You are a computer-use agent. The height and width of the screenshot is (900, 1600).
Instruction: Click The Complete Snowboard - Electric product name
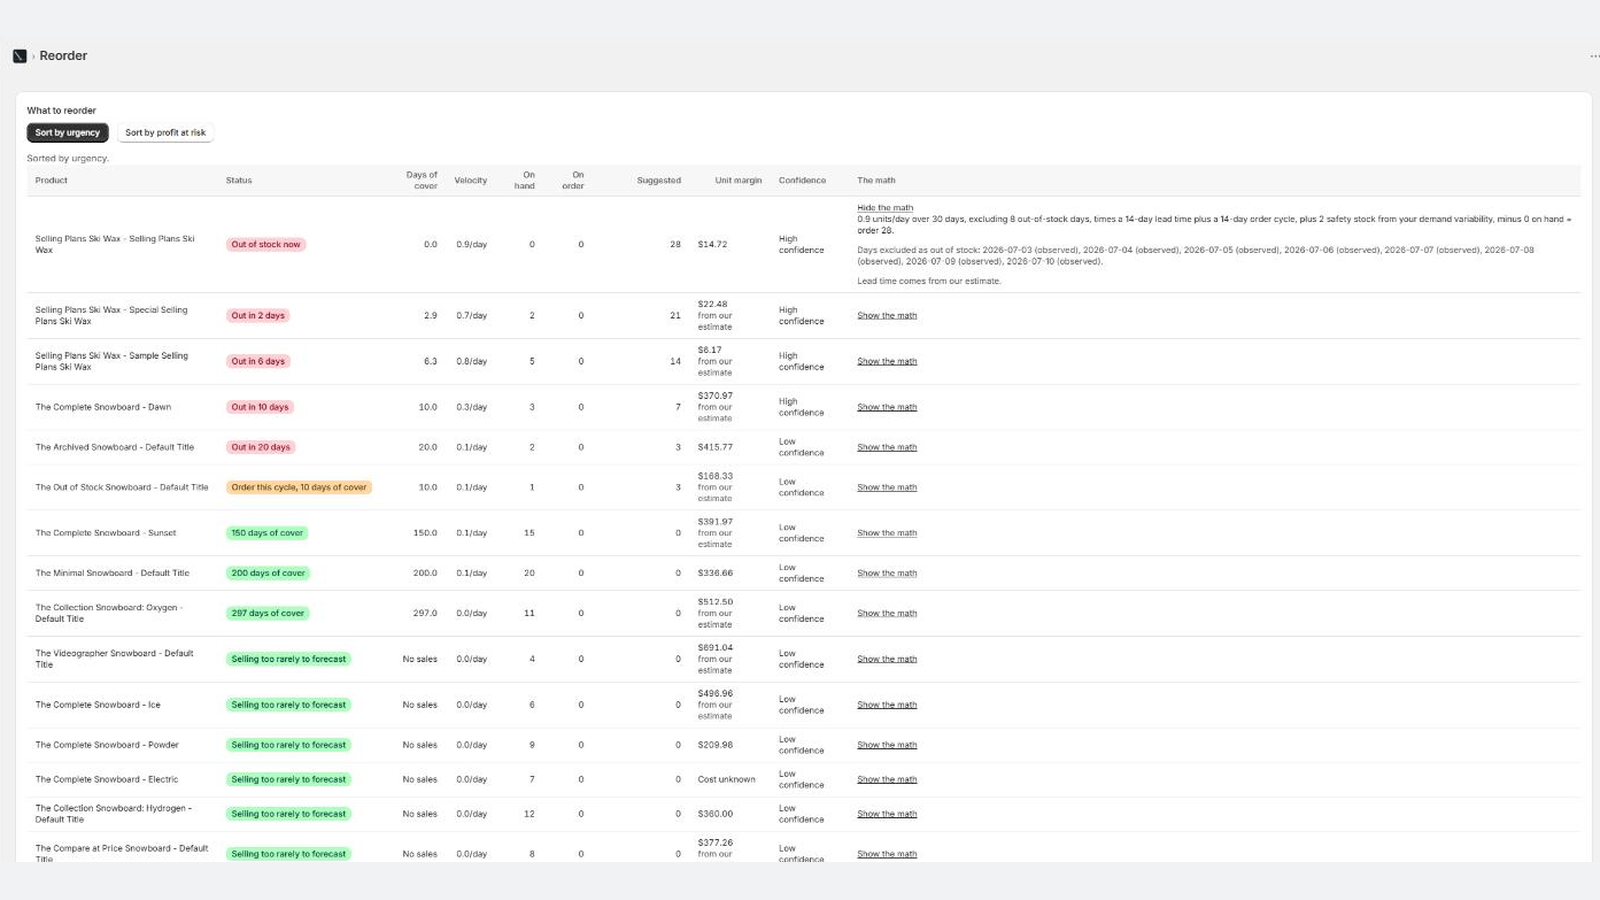coord(107,780)
